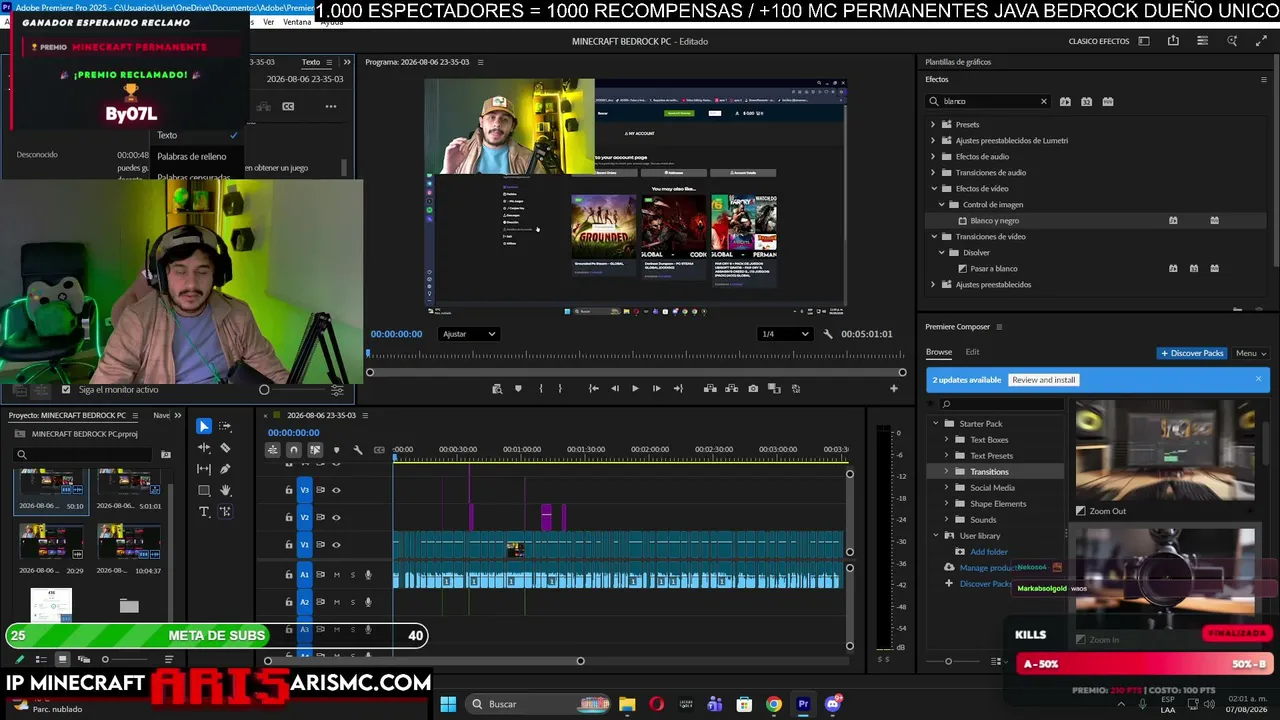Open Premiere Composer Menu dropdown

(x=1251, y=353)
